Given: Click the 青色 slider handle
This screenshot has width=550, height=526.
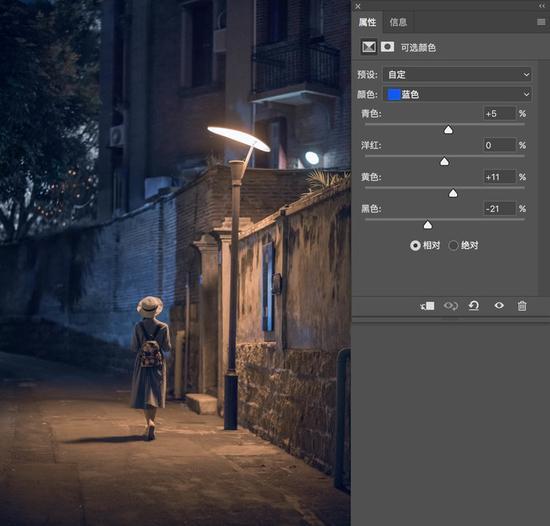Looking at the screenshot, I should (448, 130).
